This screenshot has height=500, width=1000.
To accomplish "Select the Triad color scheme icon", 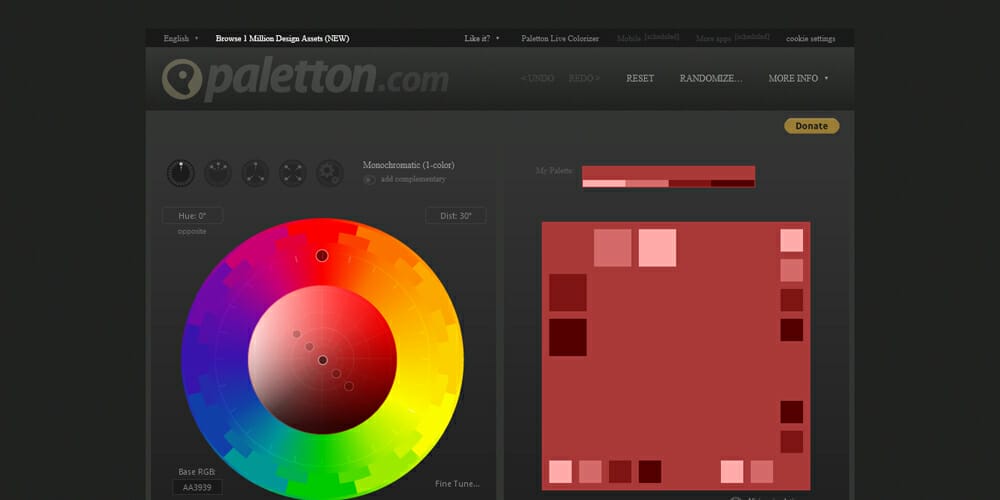I will click(x=255, y=173).
